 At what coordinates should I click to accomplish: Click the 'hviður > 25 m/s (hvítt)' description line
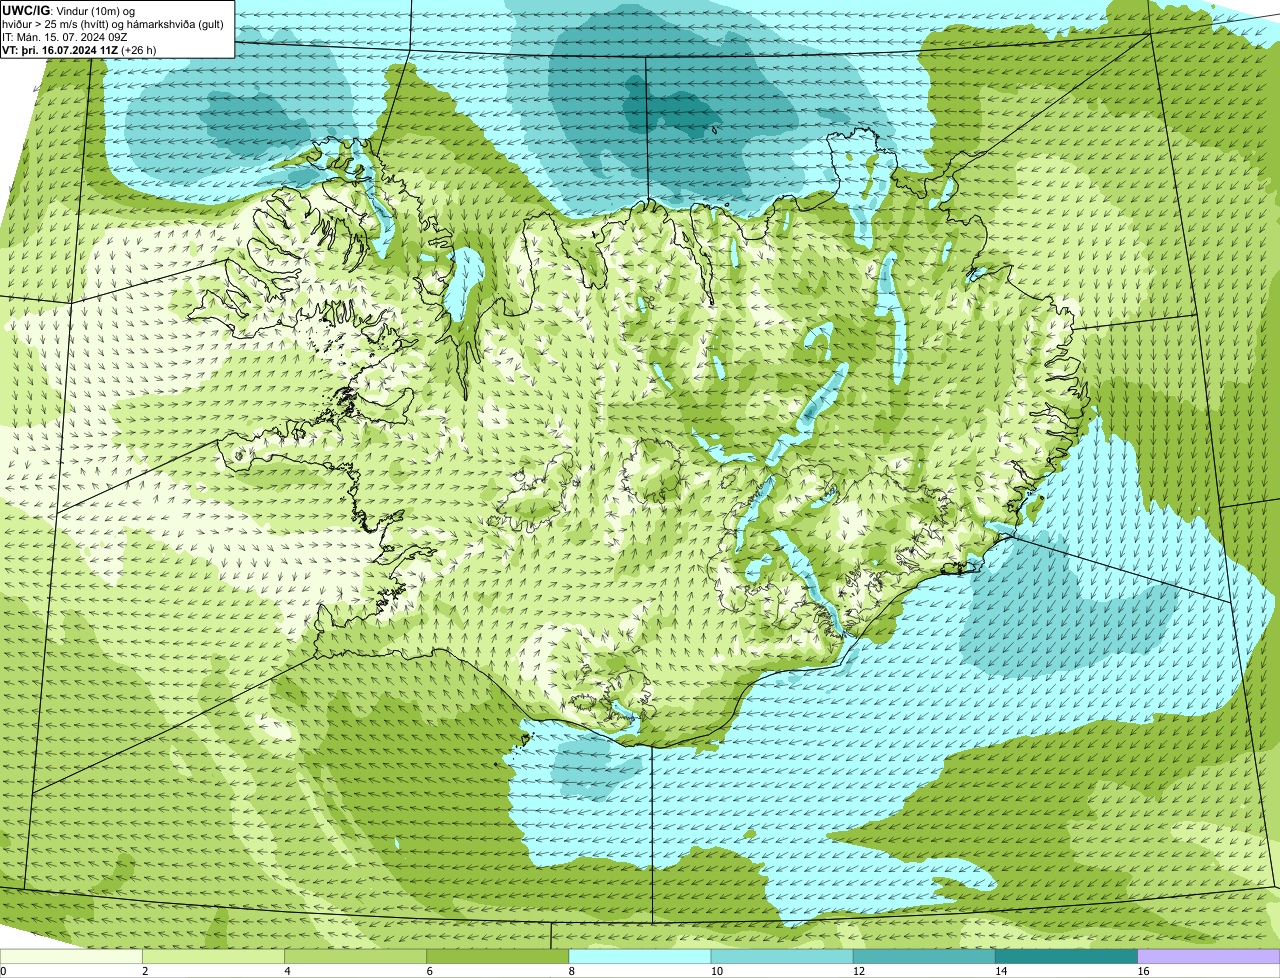[x=113, y=24]
